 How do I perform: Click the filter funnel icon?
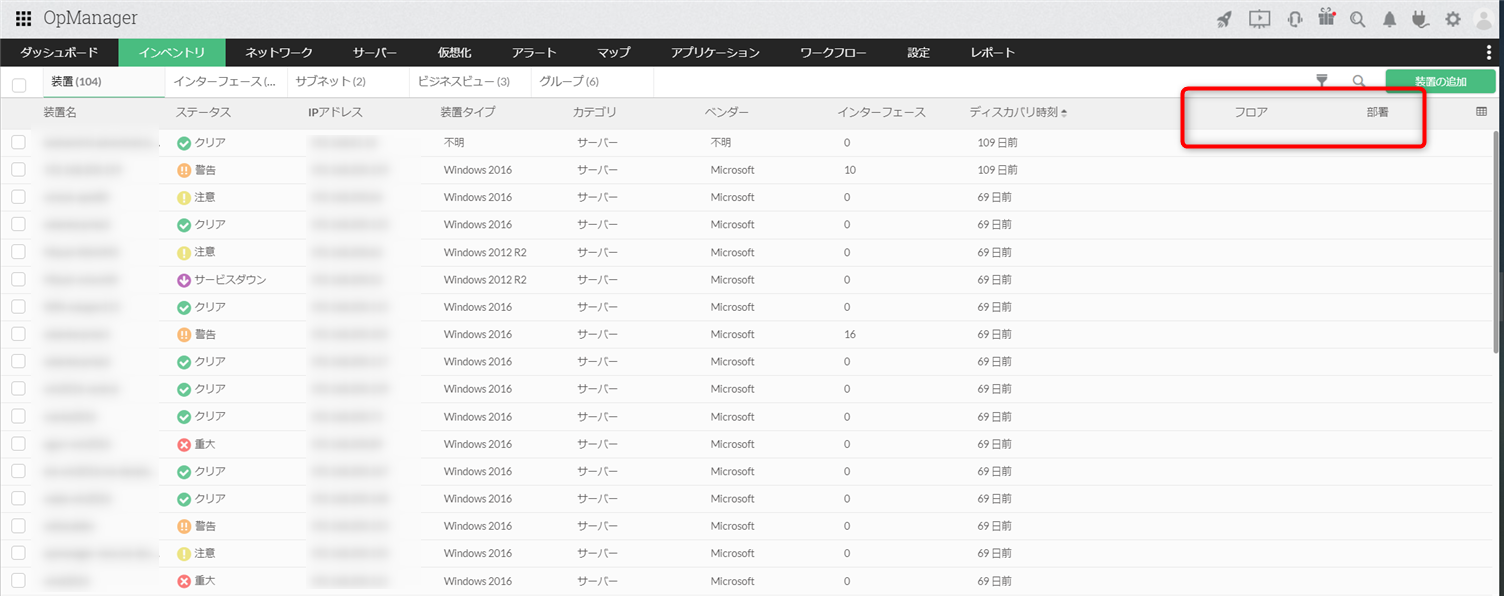click(x=1321, y=81)
